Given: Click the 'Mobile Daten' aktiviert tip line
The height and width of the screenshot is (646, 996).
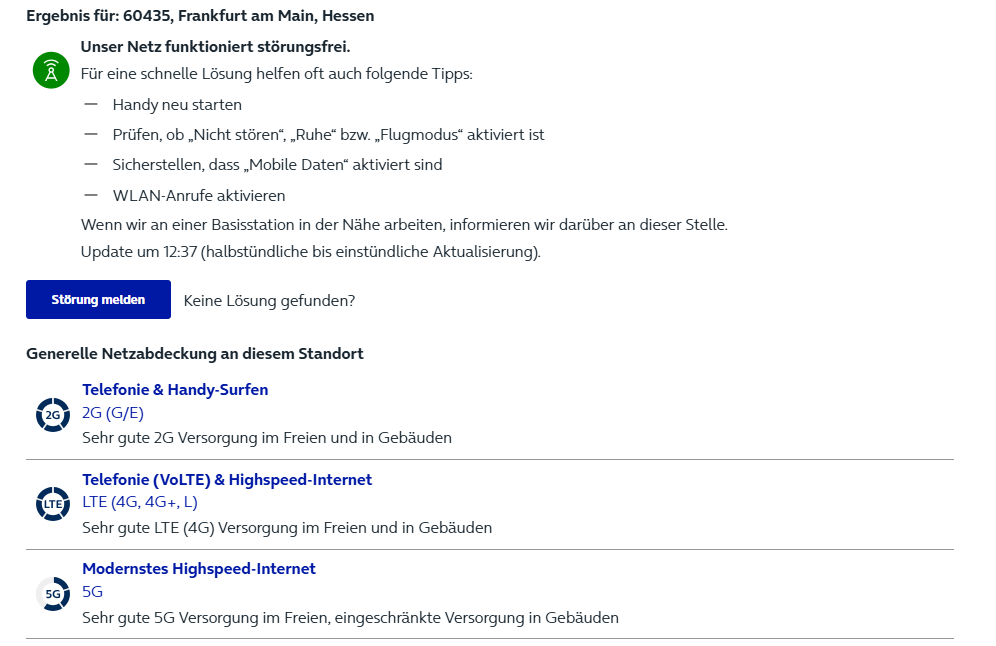Looking at the screenshot, I should pyautogui.click(x=278, y=165).
